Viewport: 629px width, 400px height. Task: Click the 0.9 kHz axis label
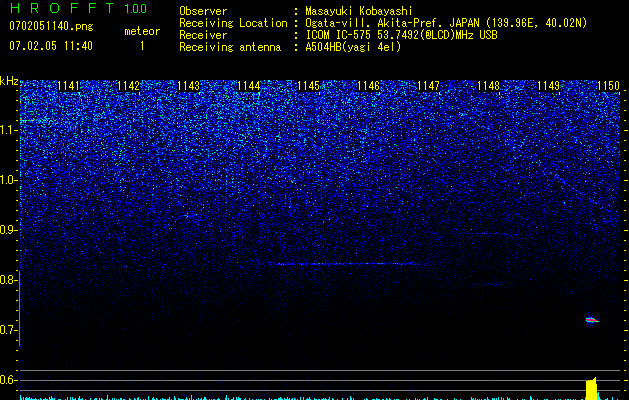(x=8, y=230)
